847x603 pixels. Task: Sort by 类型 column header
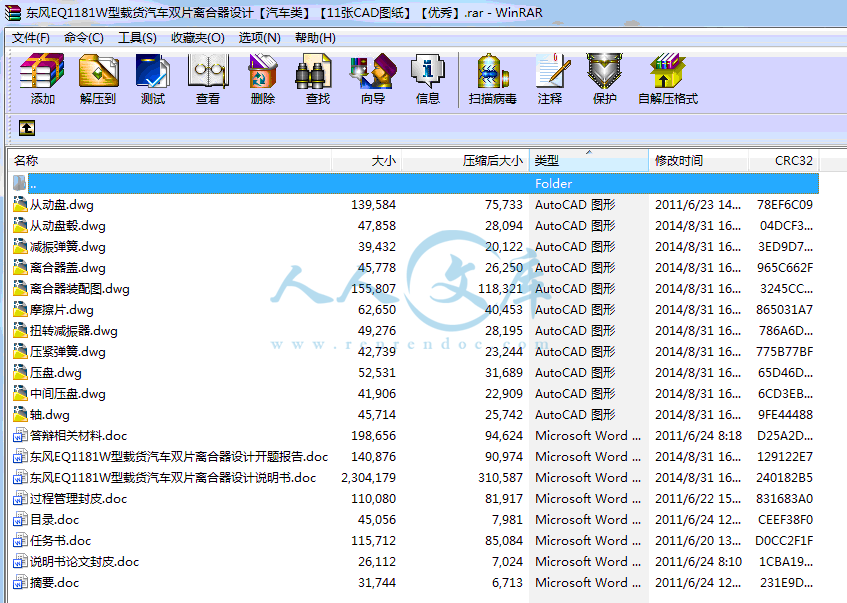point(588,161)
